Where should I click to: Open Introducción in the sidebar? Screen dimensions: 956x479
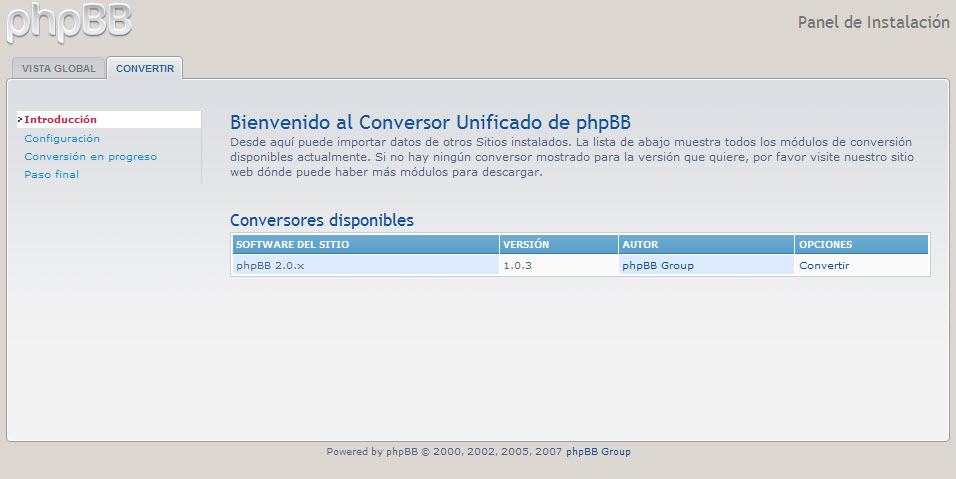tap(61, 120)
